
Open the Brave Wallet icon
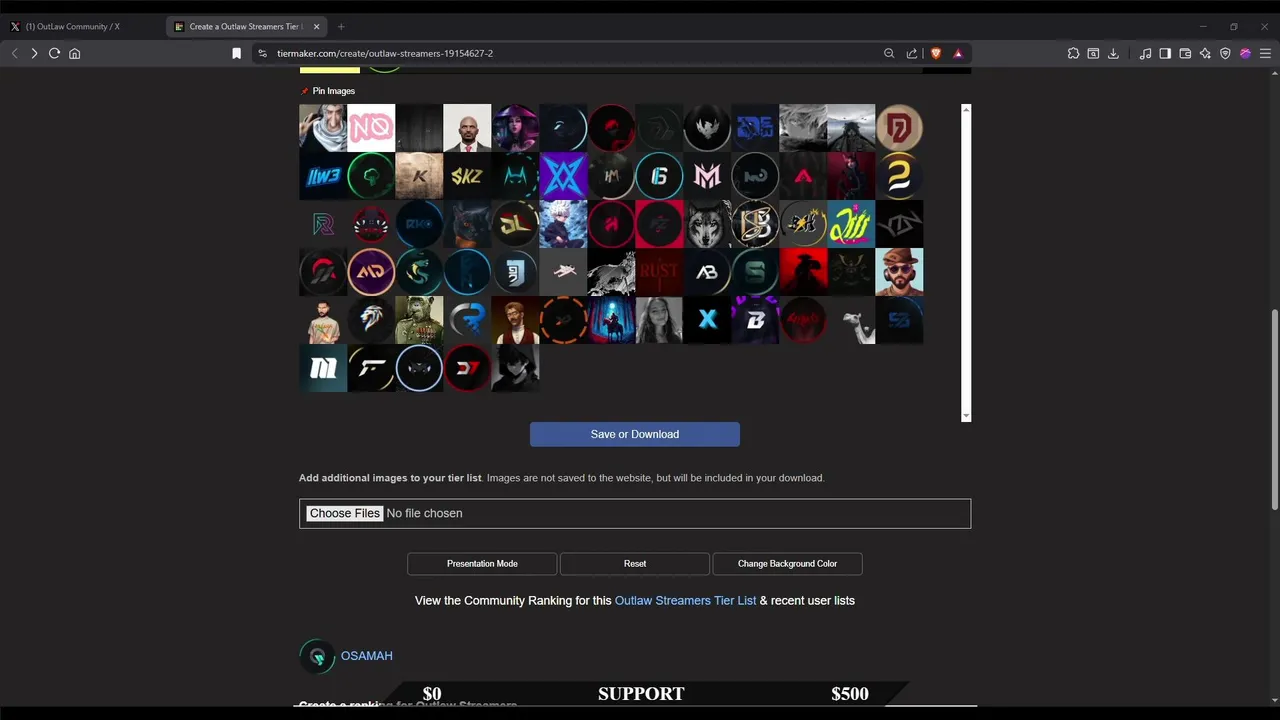1185,53
